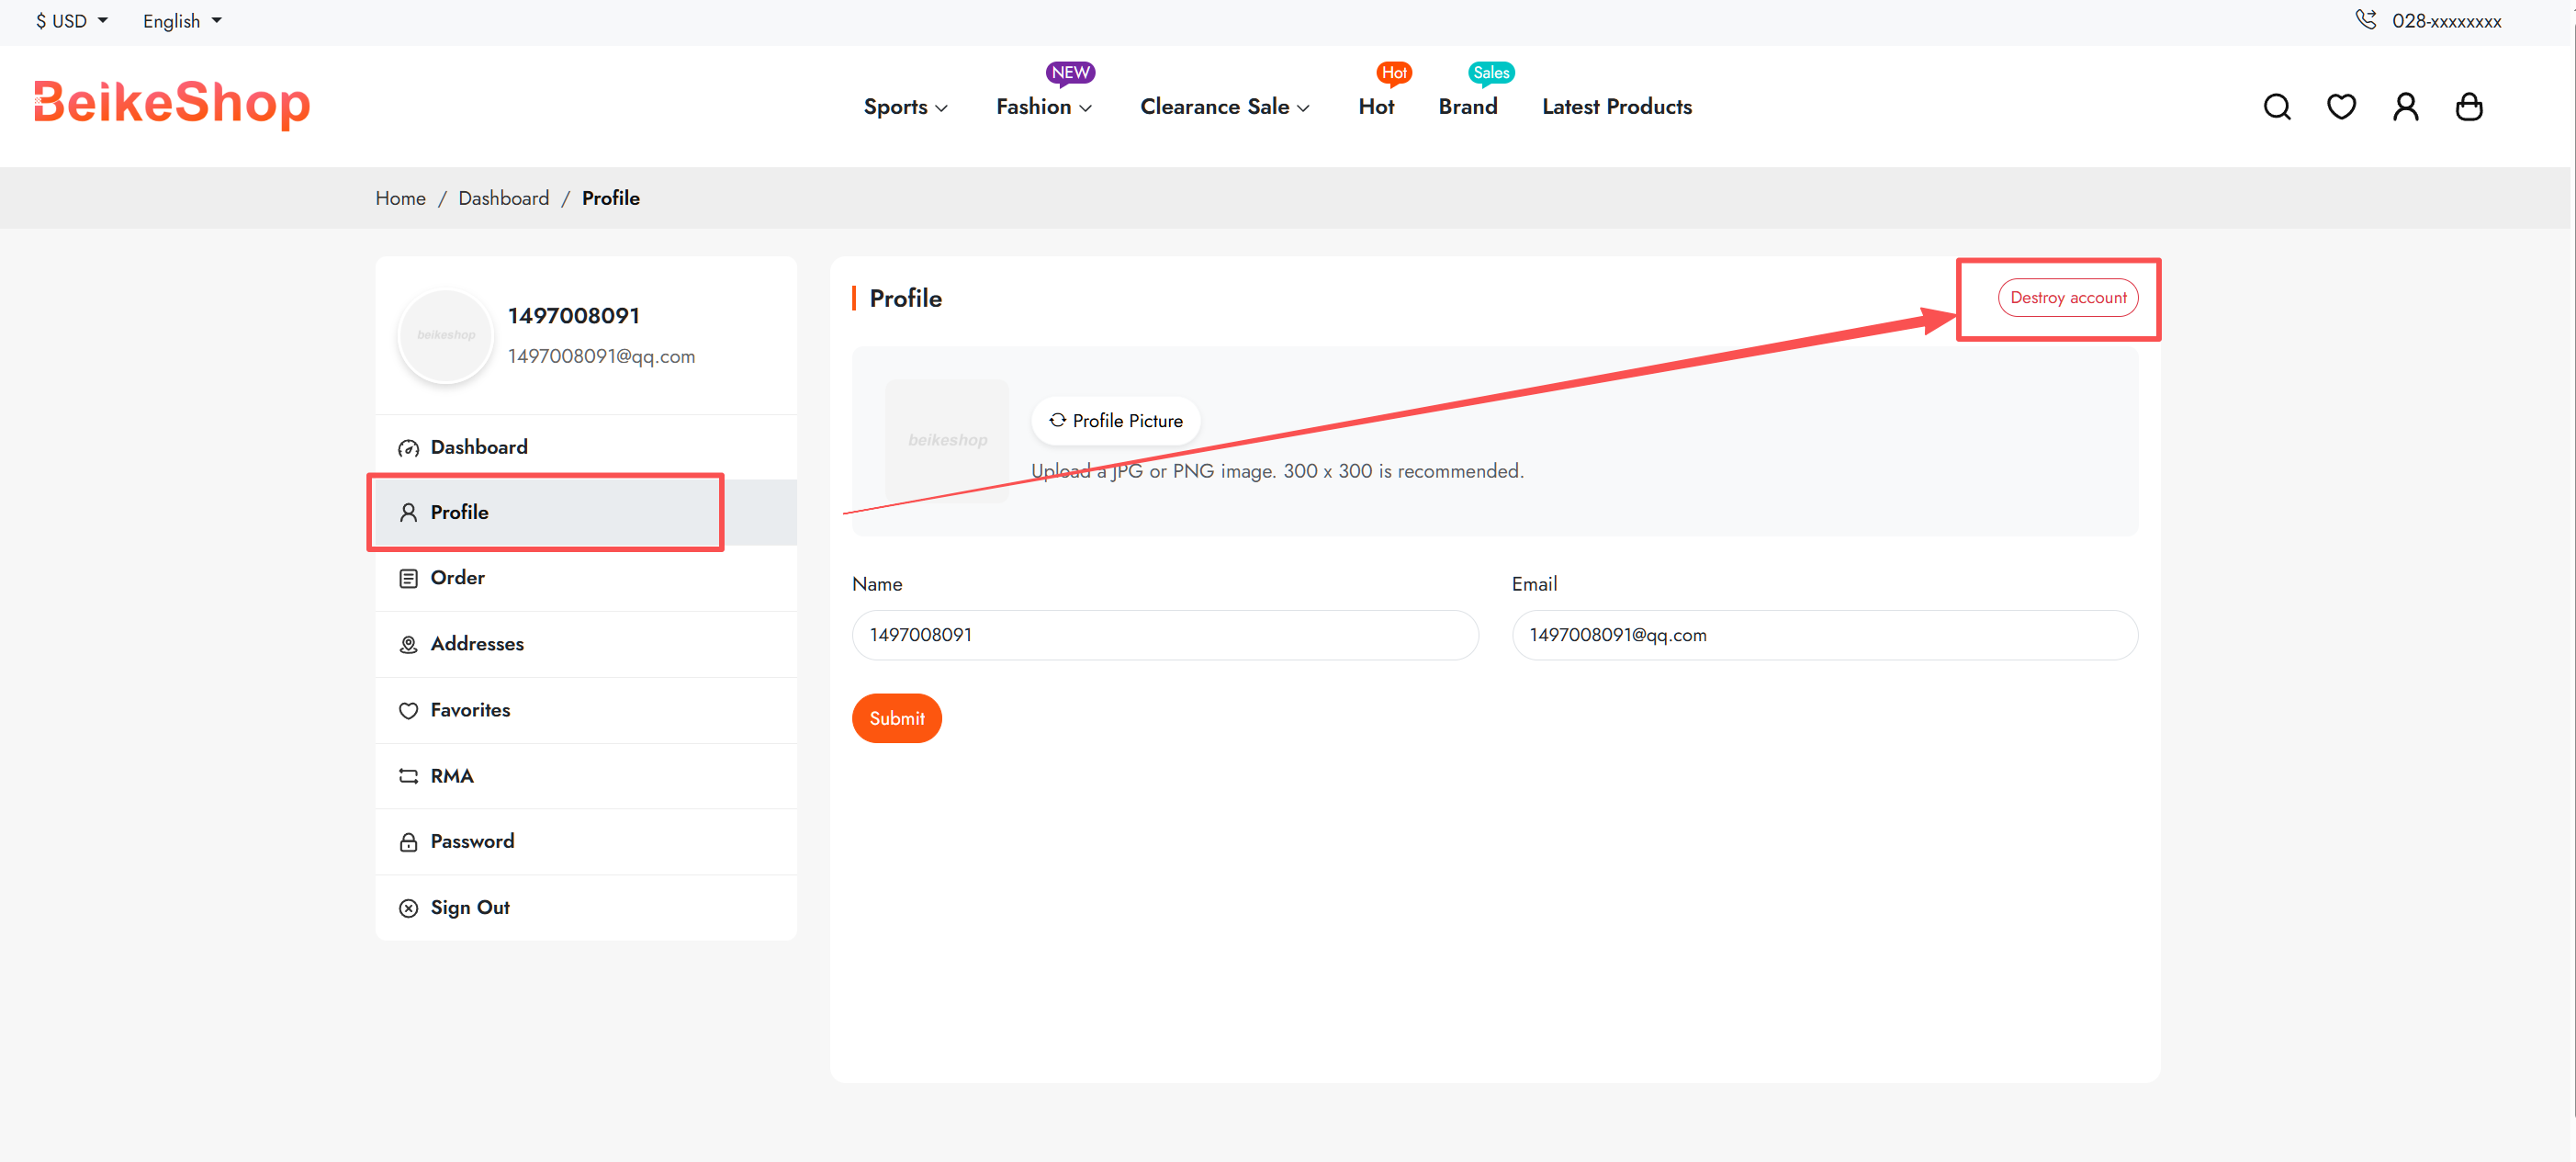
Task: Click the Destroy account button
Action: click(x=2067, y=298)
